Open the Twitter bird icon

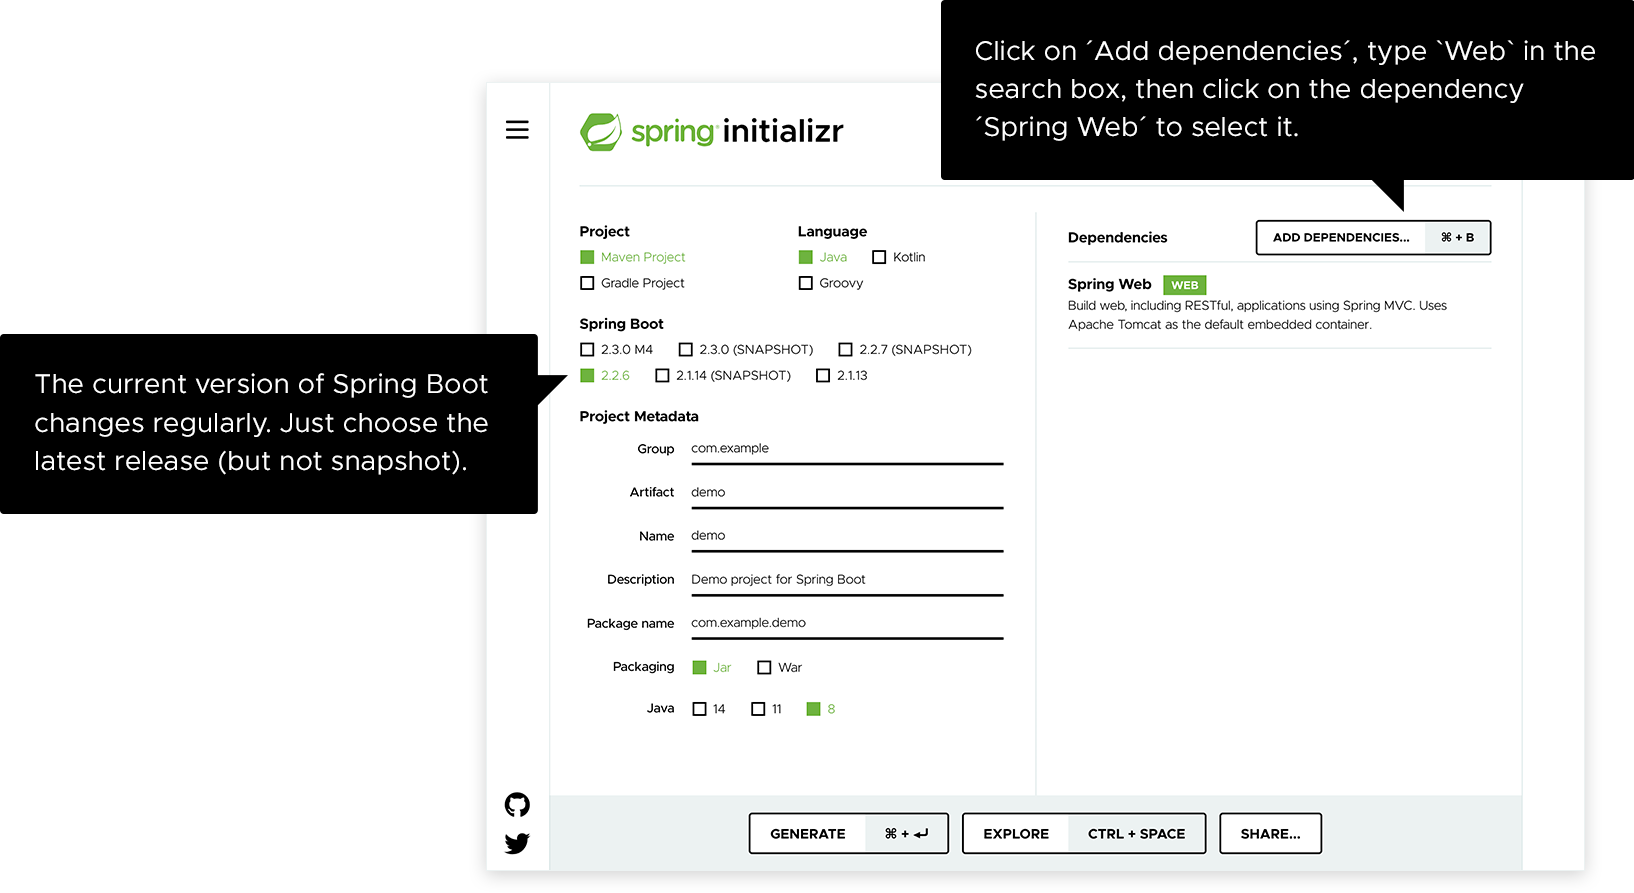pyautogui.click(x=517, y=844)
